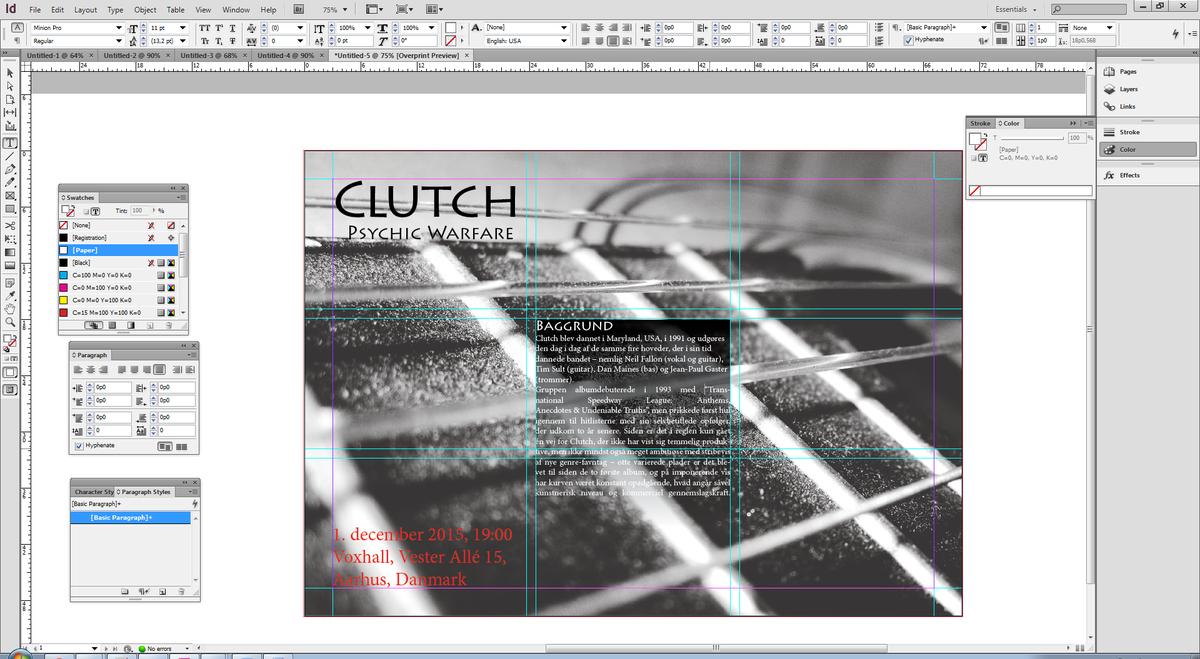The image size is (1200, 659).
Task: Select the [Black] swatch
Action: coord(118,262)
